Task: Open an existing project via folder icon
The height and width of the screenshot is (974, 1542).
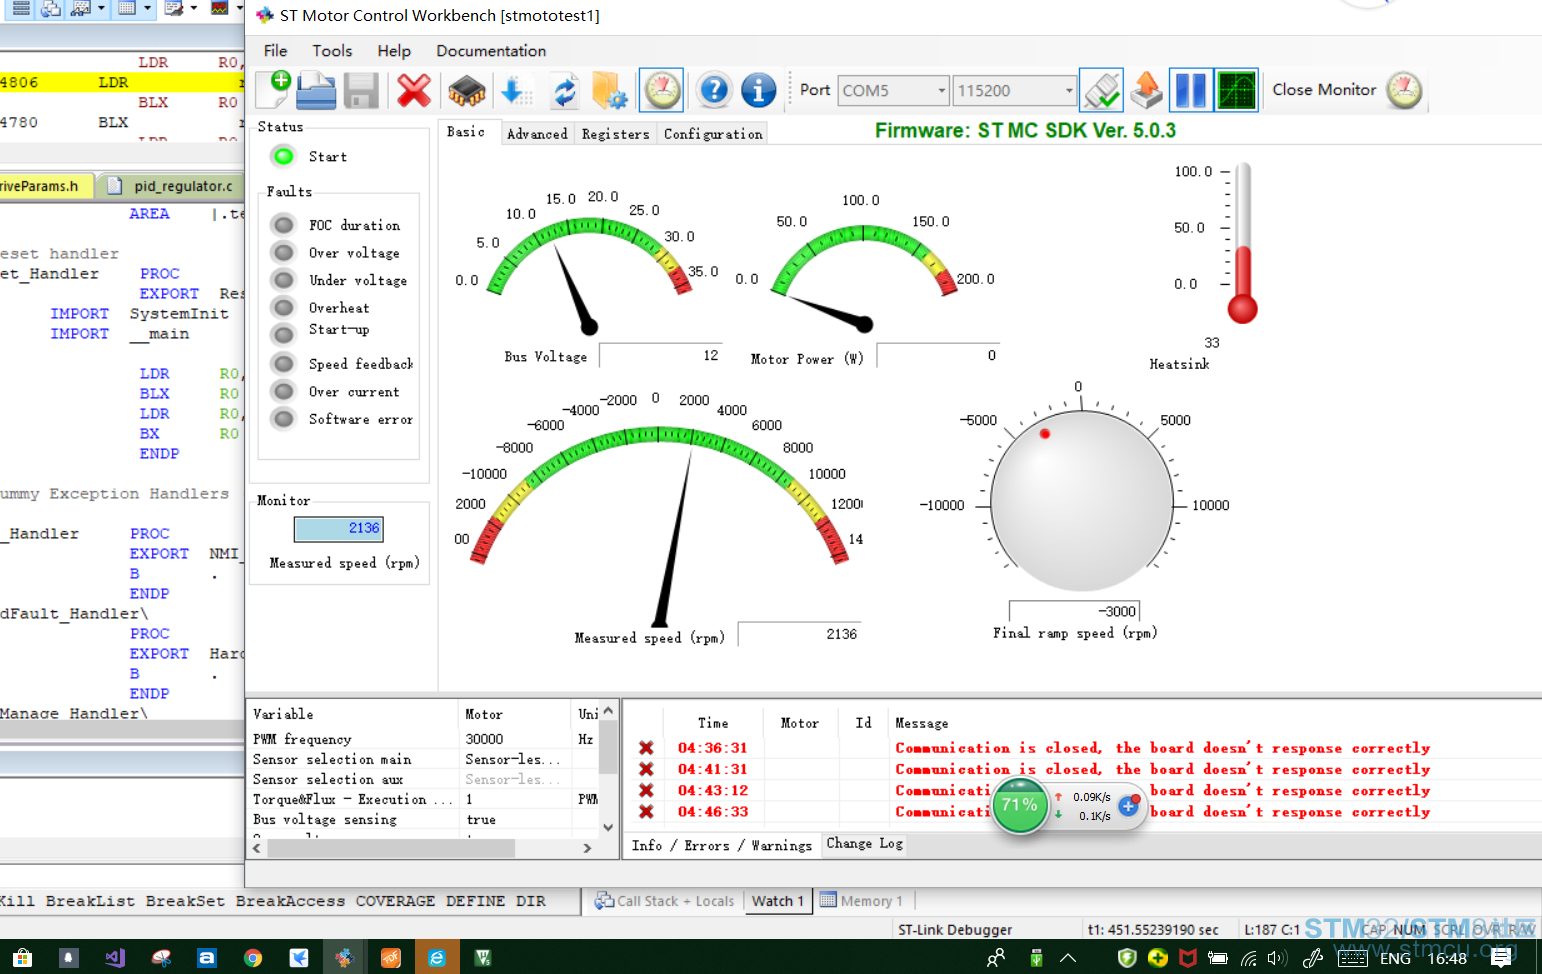Action: tap(316, 90)
